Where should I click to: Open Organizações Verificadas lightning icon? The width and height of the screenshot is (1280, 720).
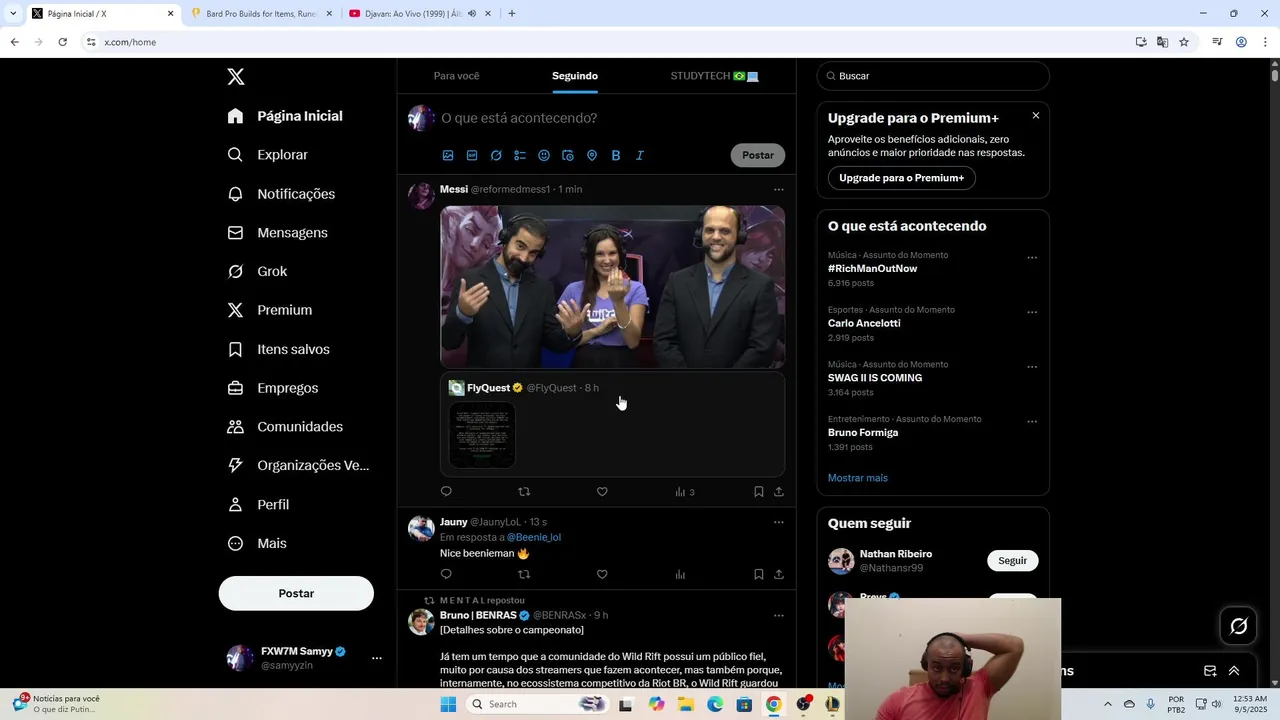coord(235,466)
